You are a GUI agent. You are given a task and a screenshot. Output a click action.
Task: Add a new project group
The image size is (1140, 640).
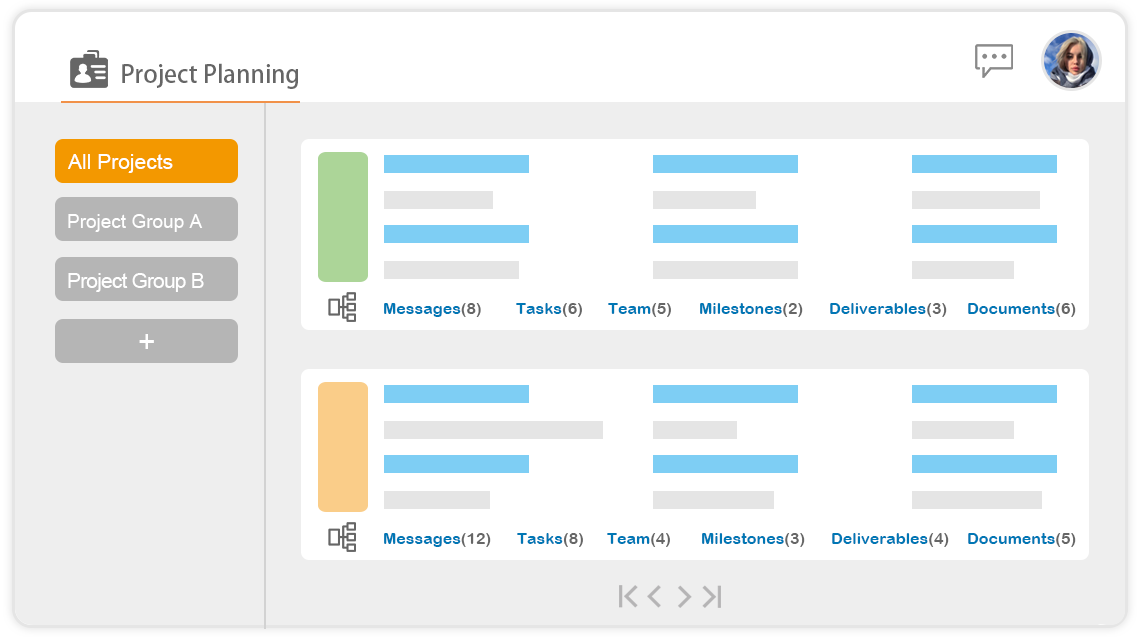146,341
